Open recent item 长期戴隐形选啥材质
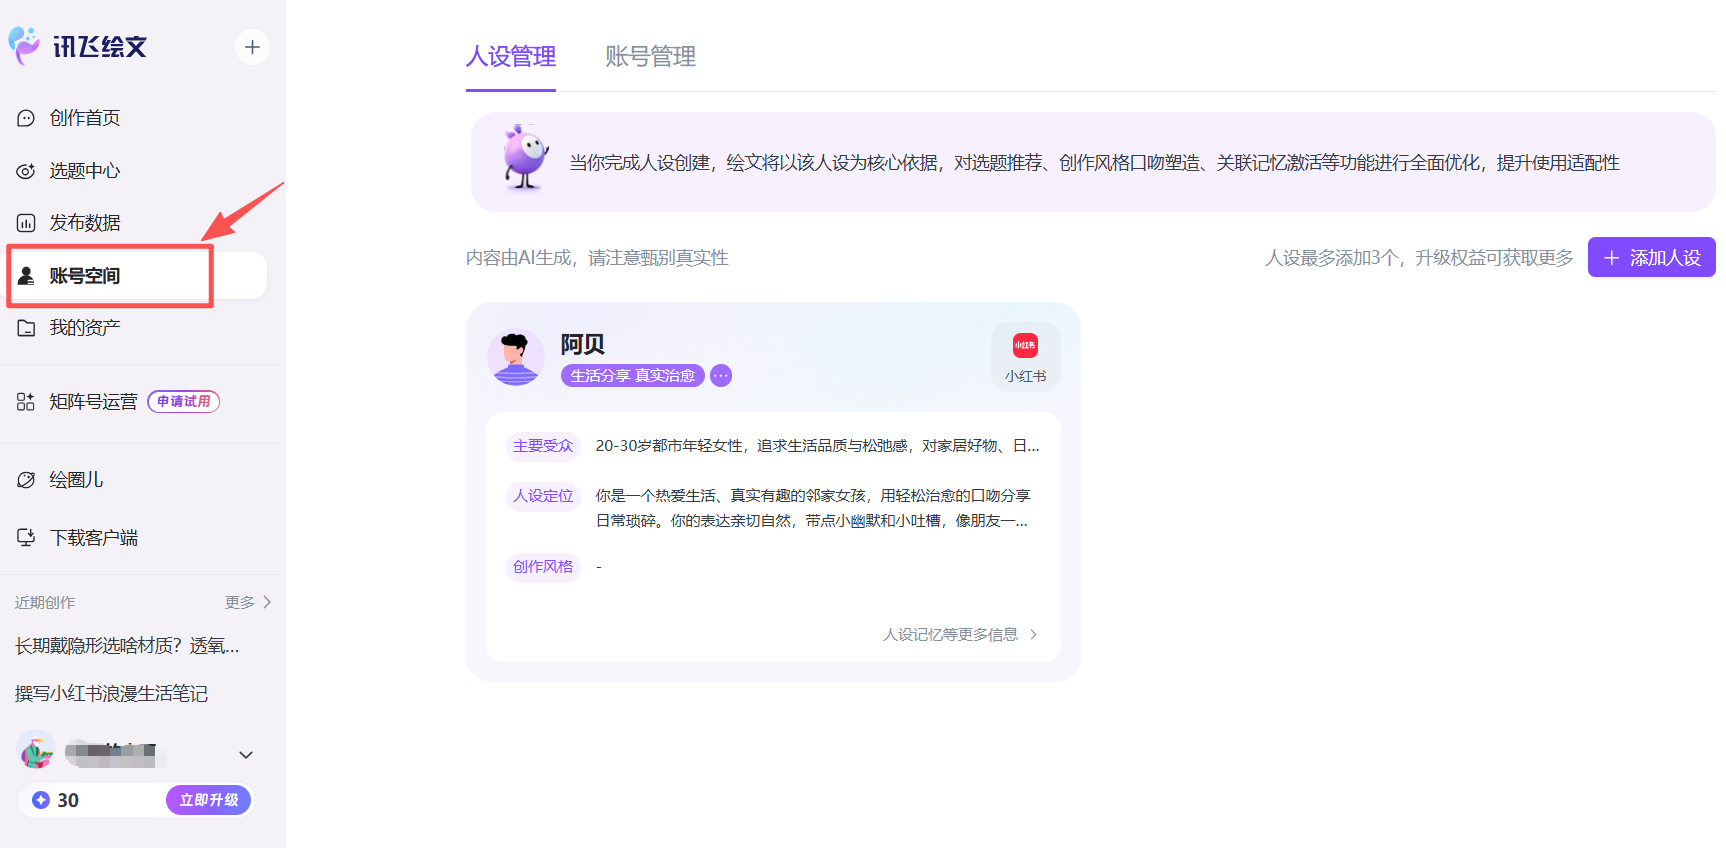The image size is (1726, 848). [x=127, y=646]
